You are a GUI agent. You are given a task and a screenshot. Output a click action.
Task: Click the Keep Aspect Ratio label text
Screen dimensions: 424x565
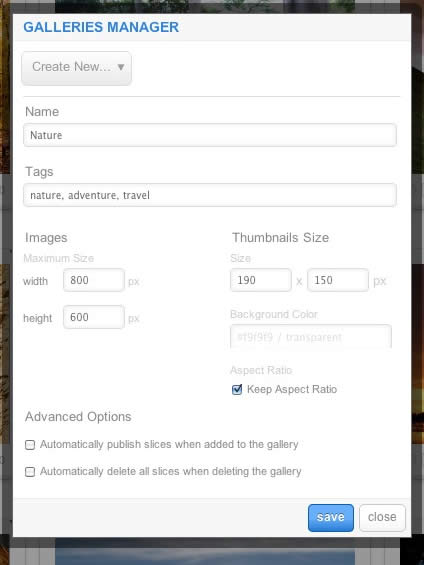pyautogui.click(x=292, y=390)
